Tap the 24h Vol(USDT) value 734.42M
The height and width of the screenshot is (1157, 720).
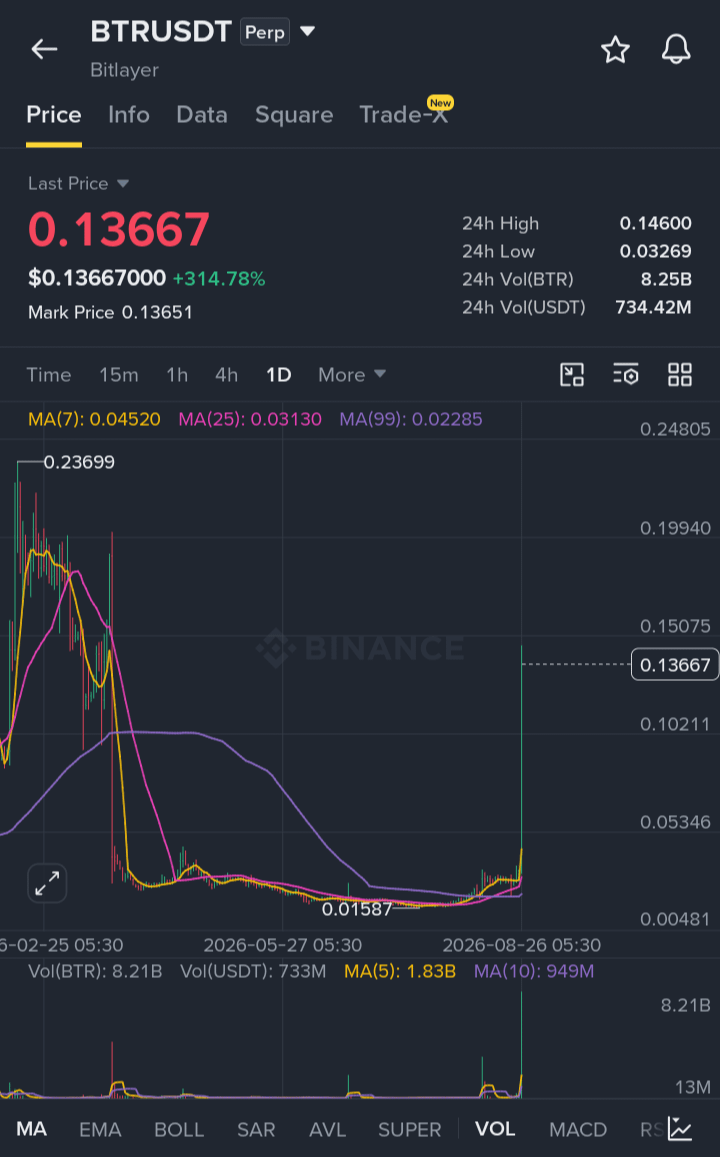[x=654, y=307]
